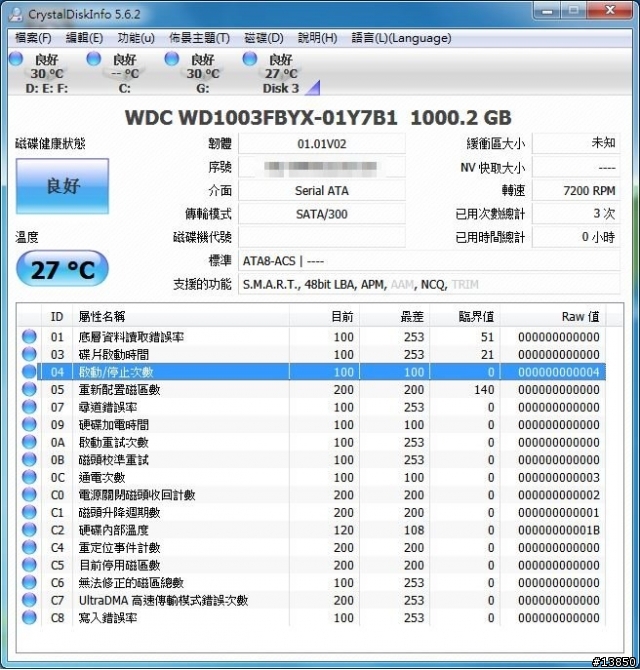Select the 底層資料讀取錯誤率 attribute name

tap(131, 337)
